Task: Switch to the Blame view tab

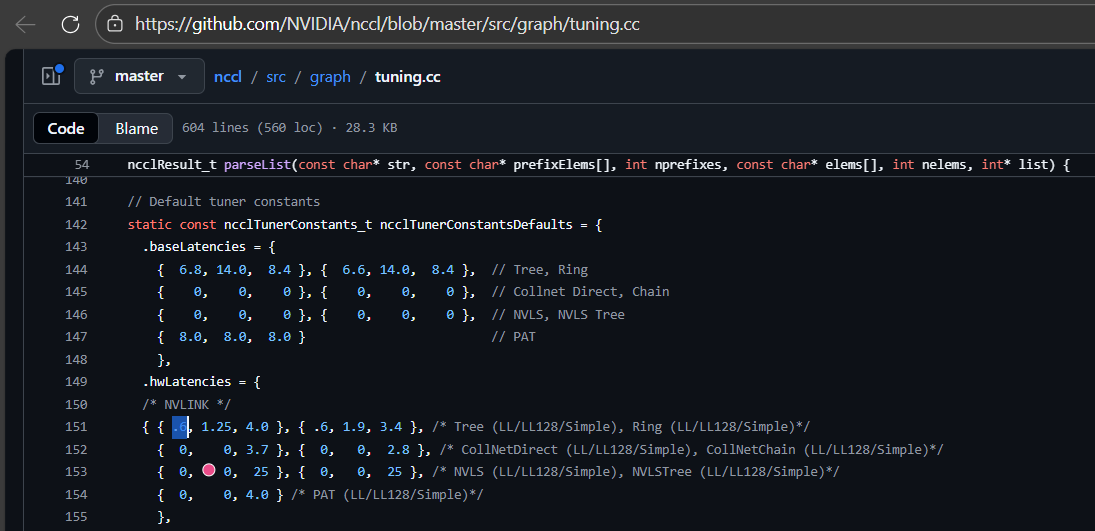Action: point(136,128)
